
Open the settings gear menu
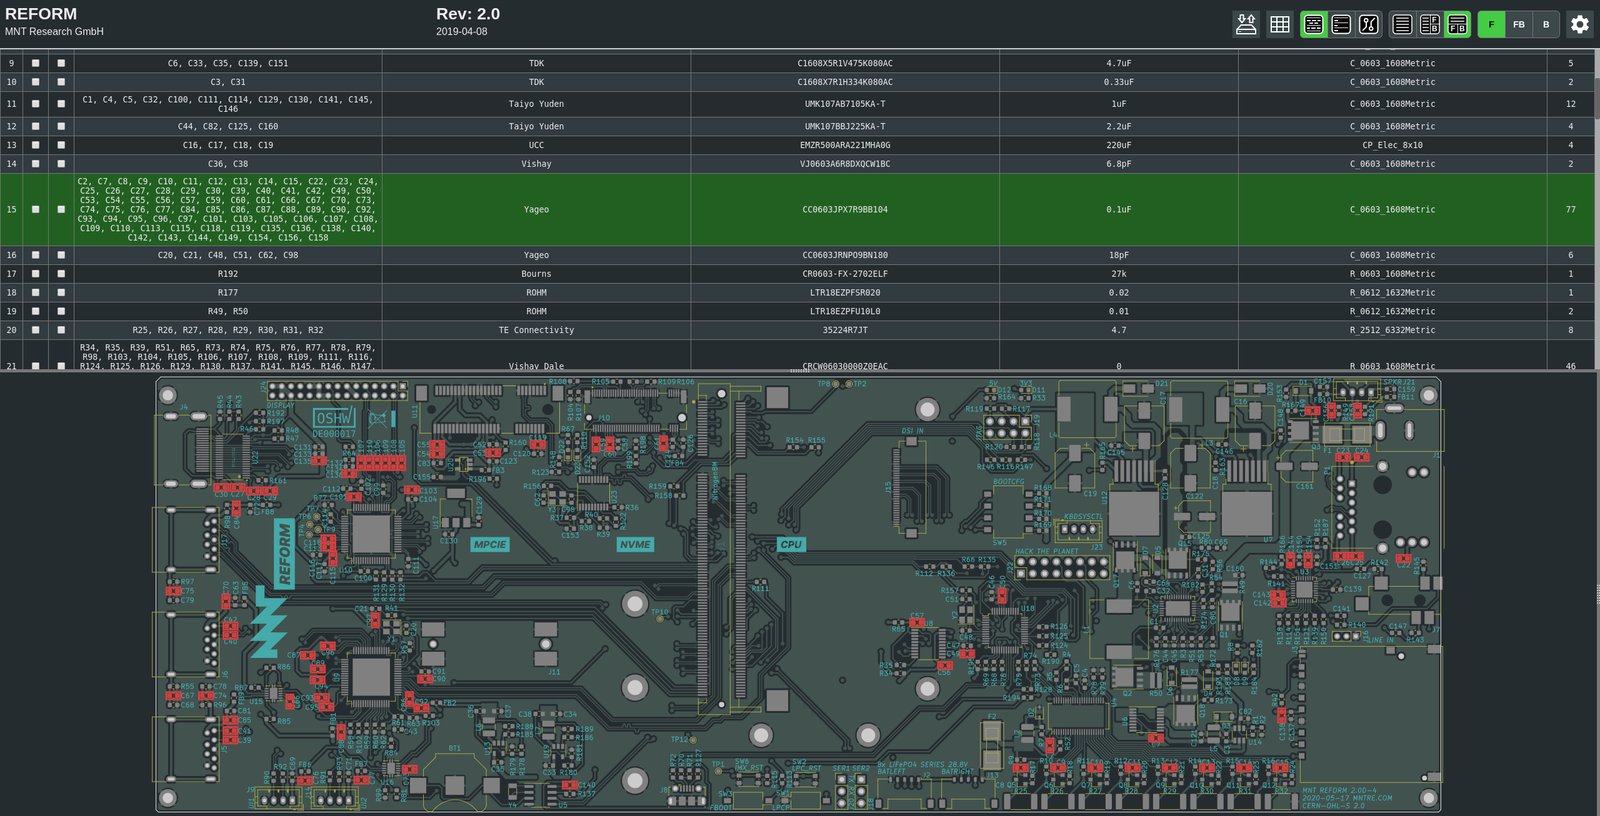(x=1580, y=24)
